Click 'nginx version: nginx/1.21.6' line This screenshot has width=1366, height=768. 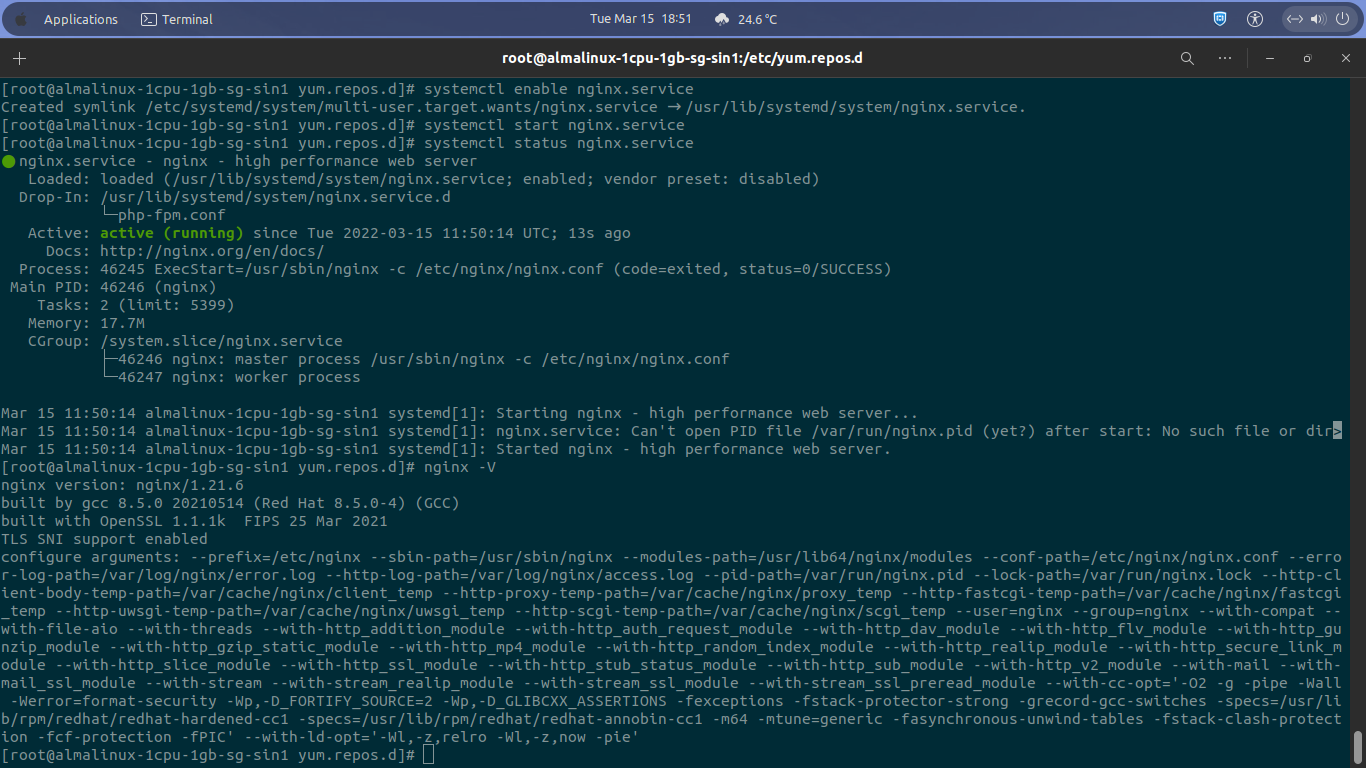click(x=122, y=485)
